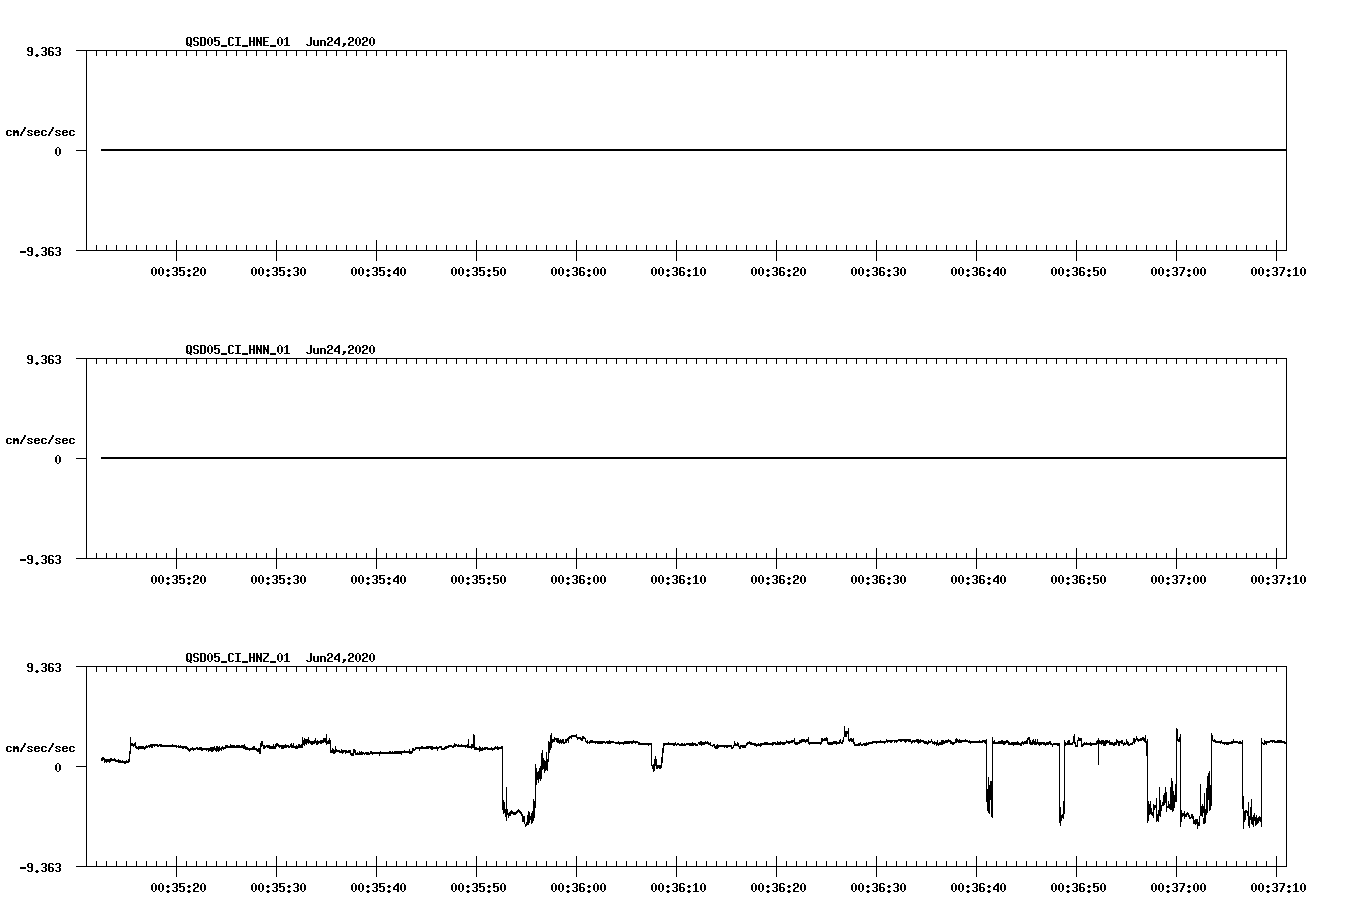
Task: Click the QSD05_CI_HNZ_01 channel title
Action: click(x=238, y=658)
